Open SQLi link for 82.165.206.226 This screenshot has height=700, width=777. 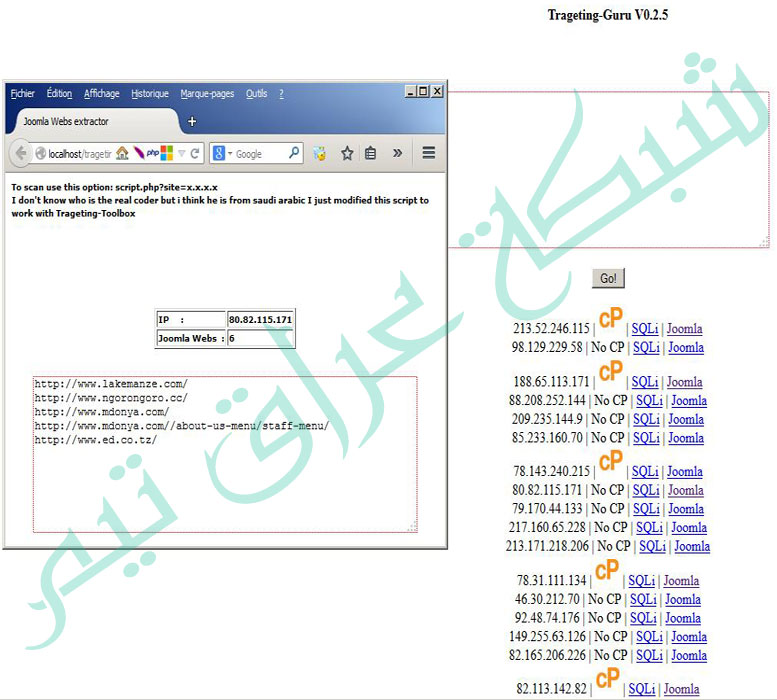click(650, 655)
